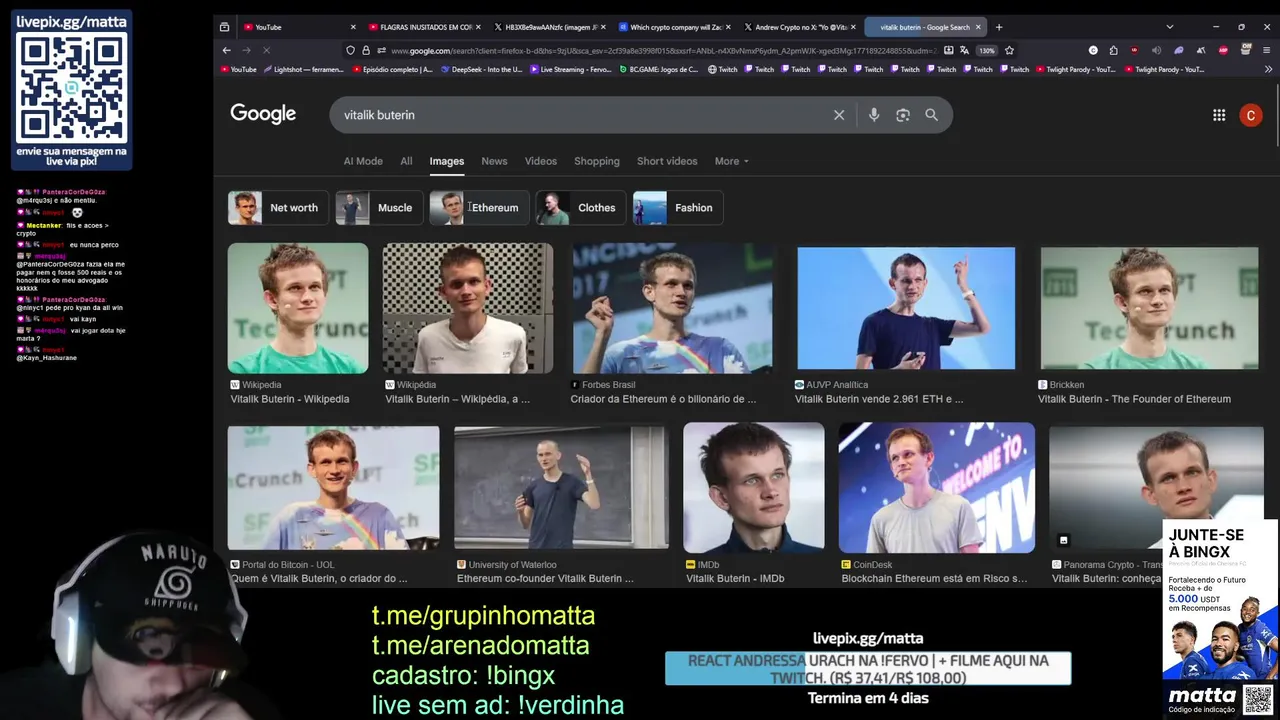Filter images by Fashion chip

pos(678,208)
